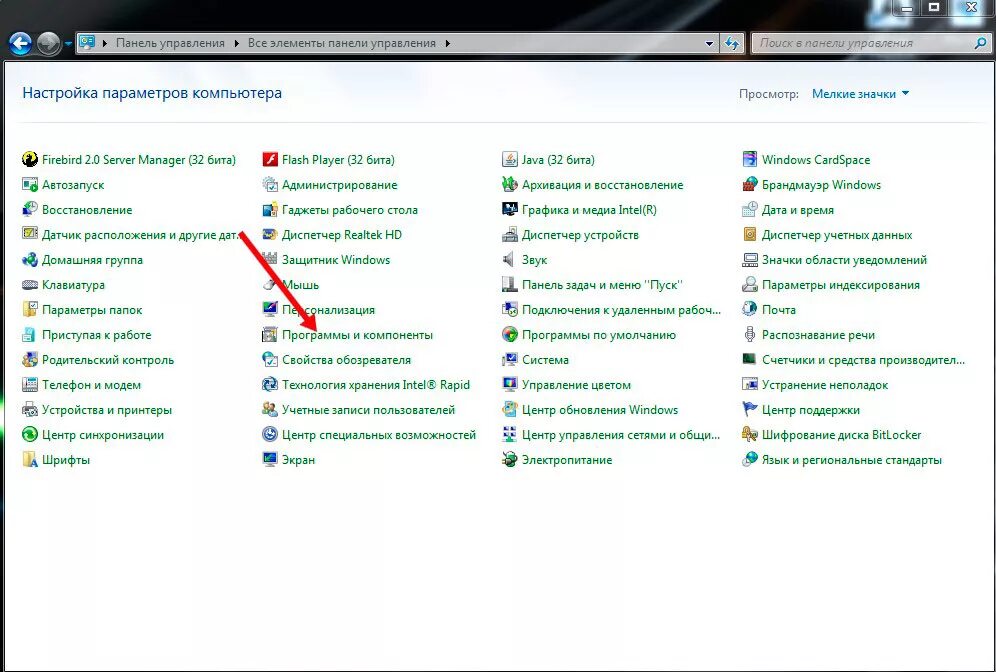
Task: Open the Центр поддержки flag icon
Action: click(x=750, y=410)
